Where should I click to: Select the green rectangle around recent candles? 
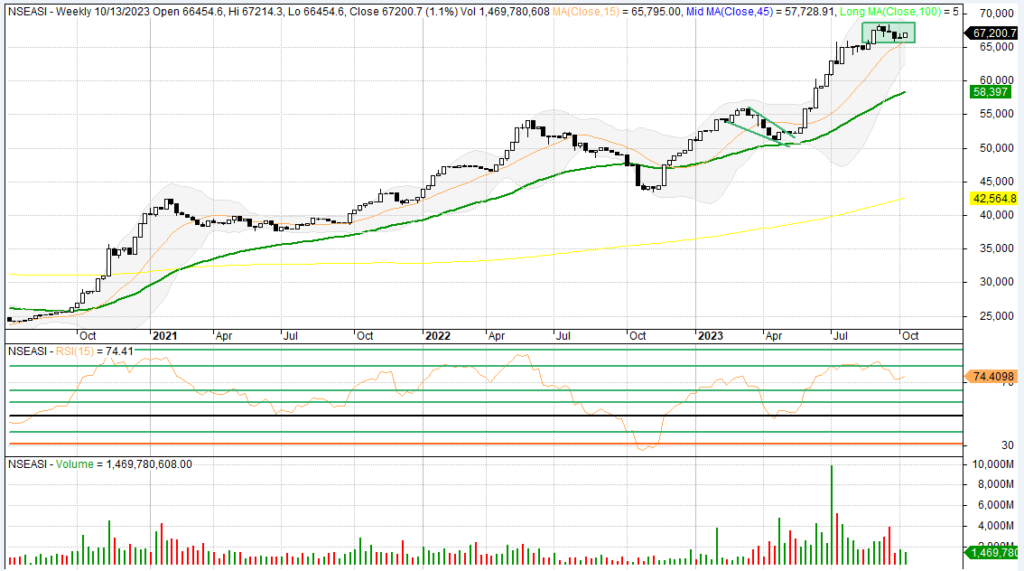(x=888, y=24)
